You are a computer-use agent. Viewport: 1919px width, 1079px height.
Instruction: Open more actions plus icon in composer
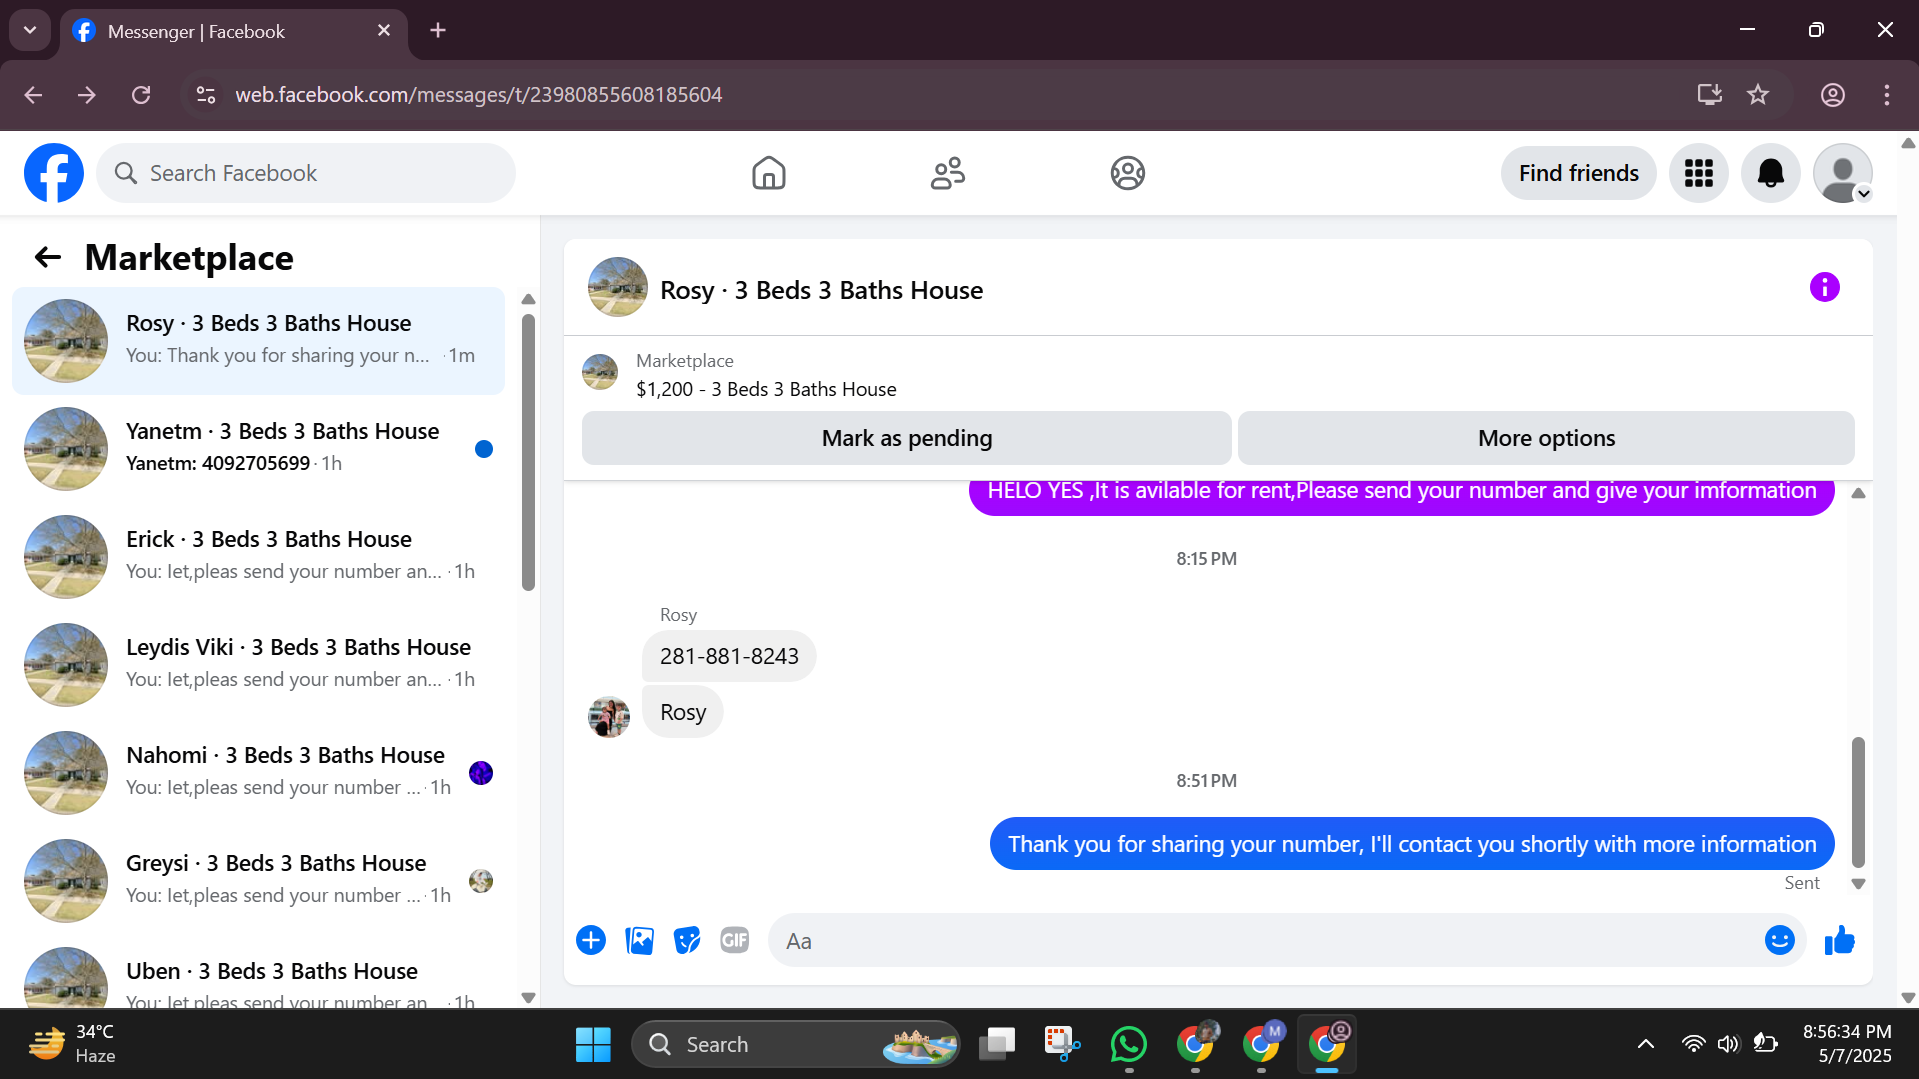(591, 940)
